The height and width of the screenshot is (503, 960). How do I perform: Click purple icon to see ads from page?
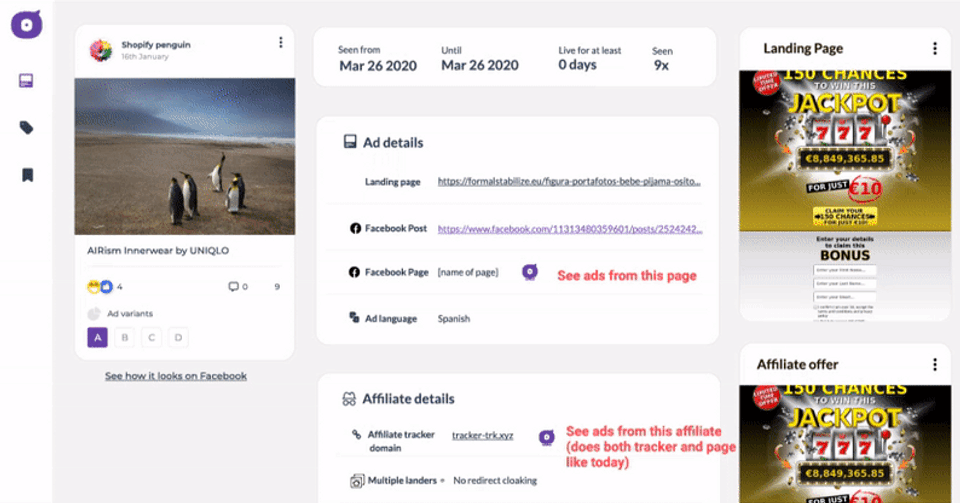530,272
